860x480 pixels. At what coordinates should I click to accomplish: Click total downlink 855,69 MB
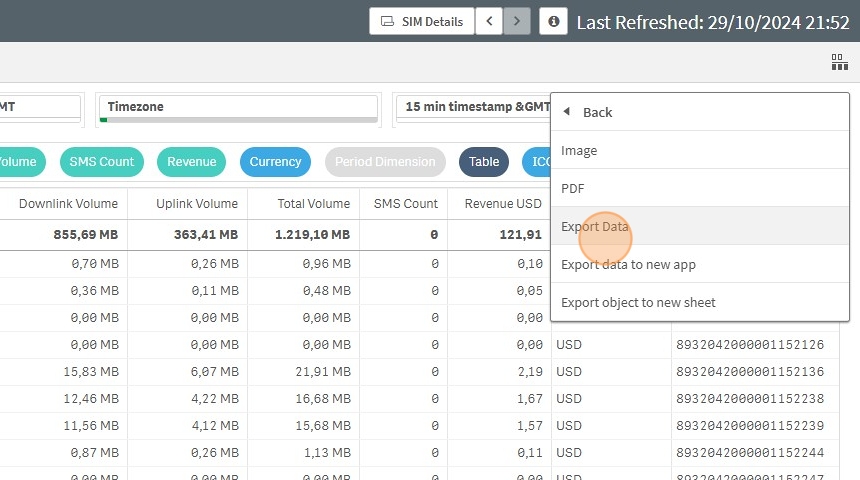[x=86, y=235]
